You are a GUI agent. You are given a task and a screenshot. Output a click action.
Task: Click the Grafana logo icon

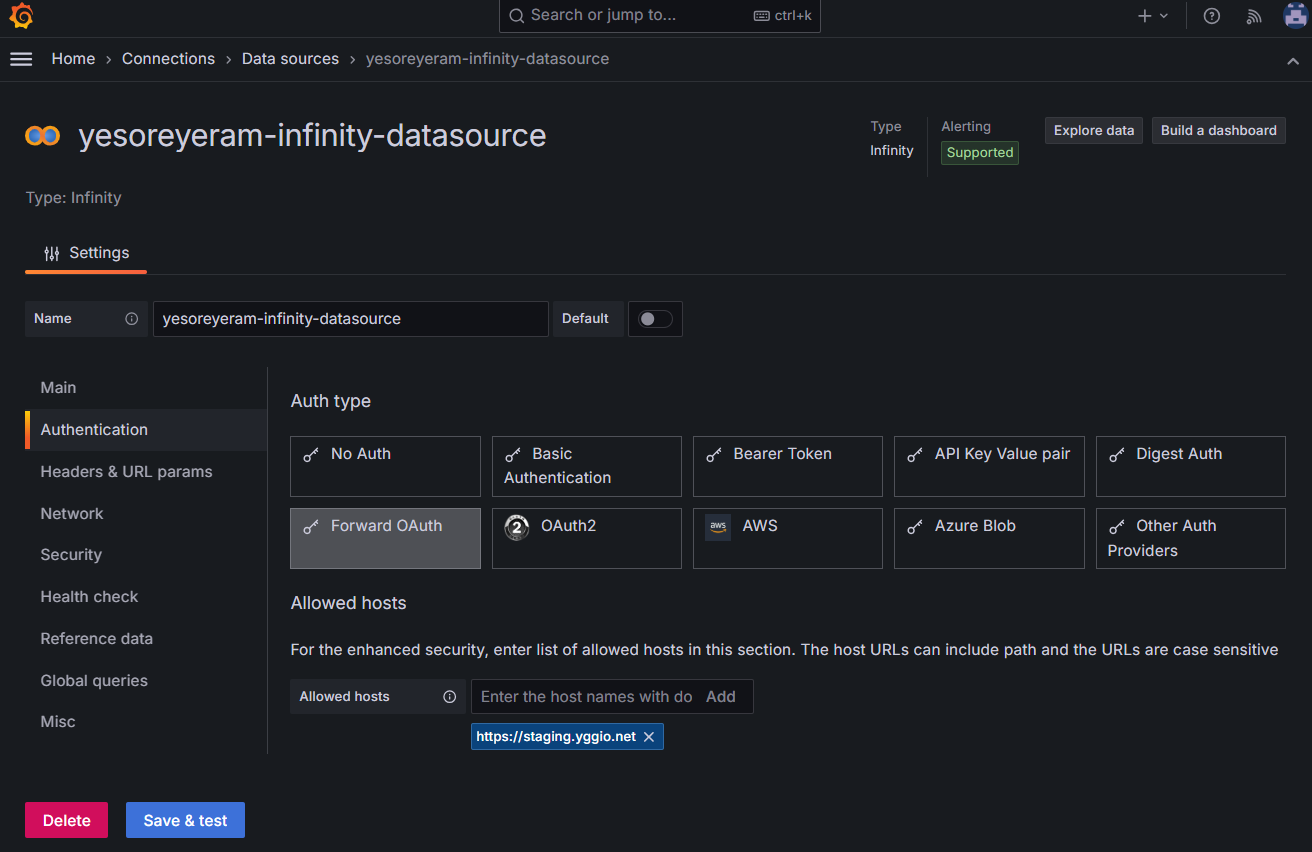coord(21,16)
